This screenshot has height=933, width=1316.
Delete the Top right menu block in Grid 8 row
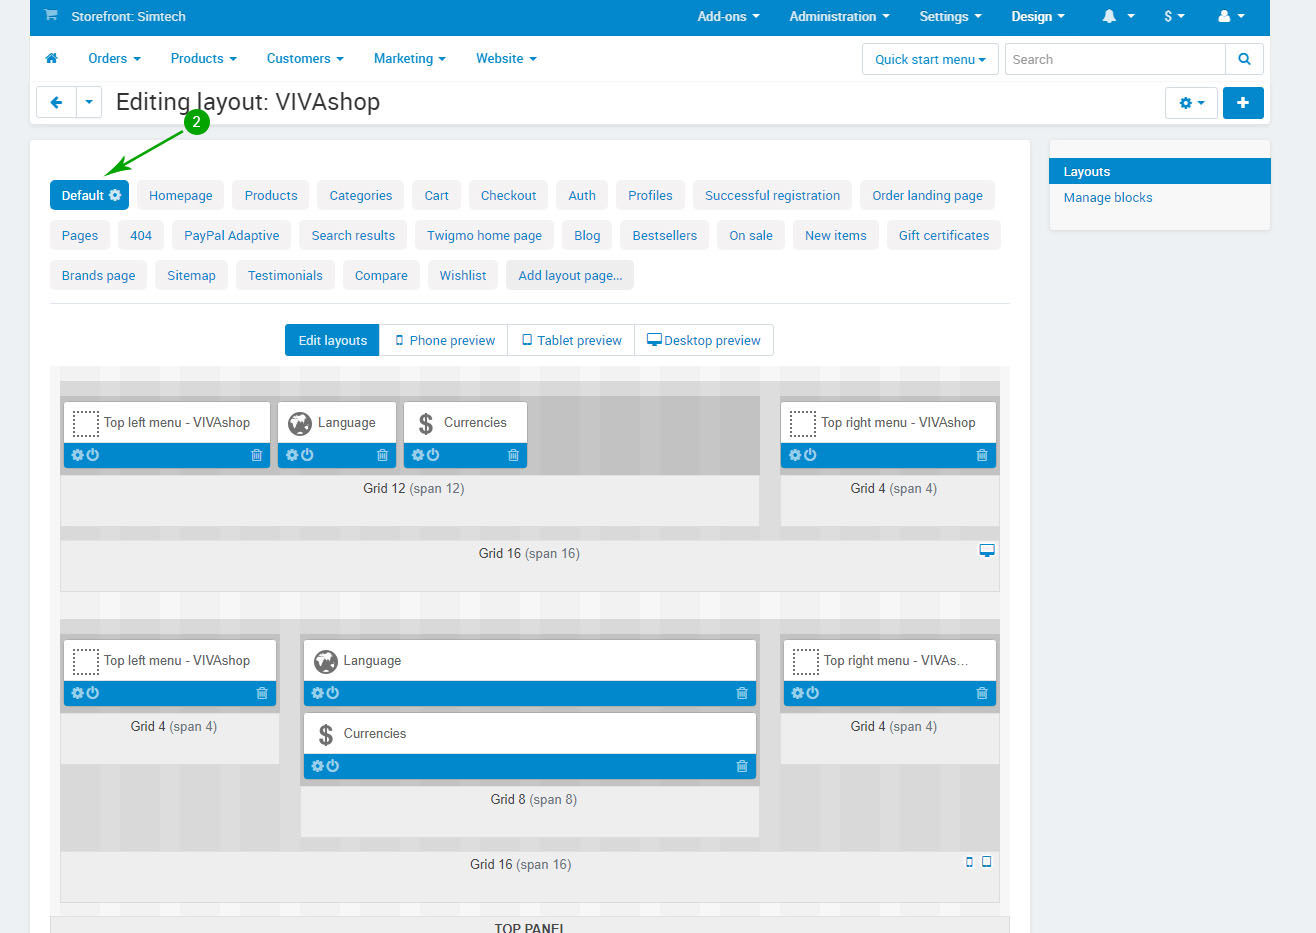(982, 693)
